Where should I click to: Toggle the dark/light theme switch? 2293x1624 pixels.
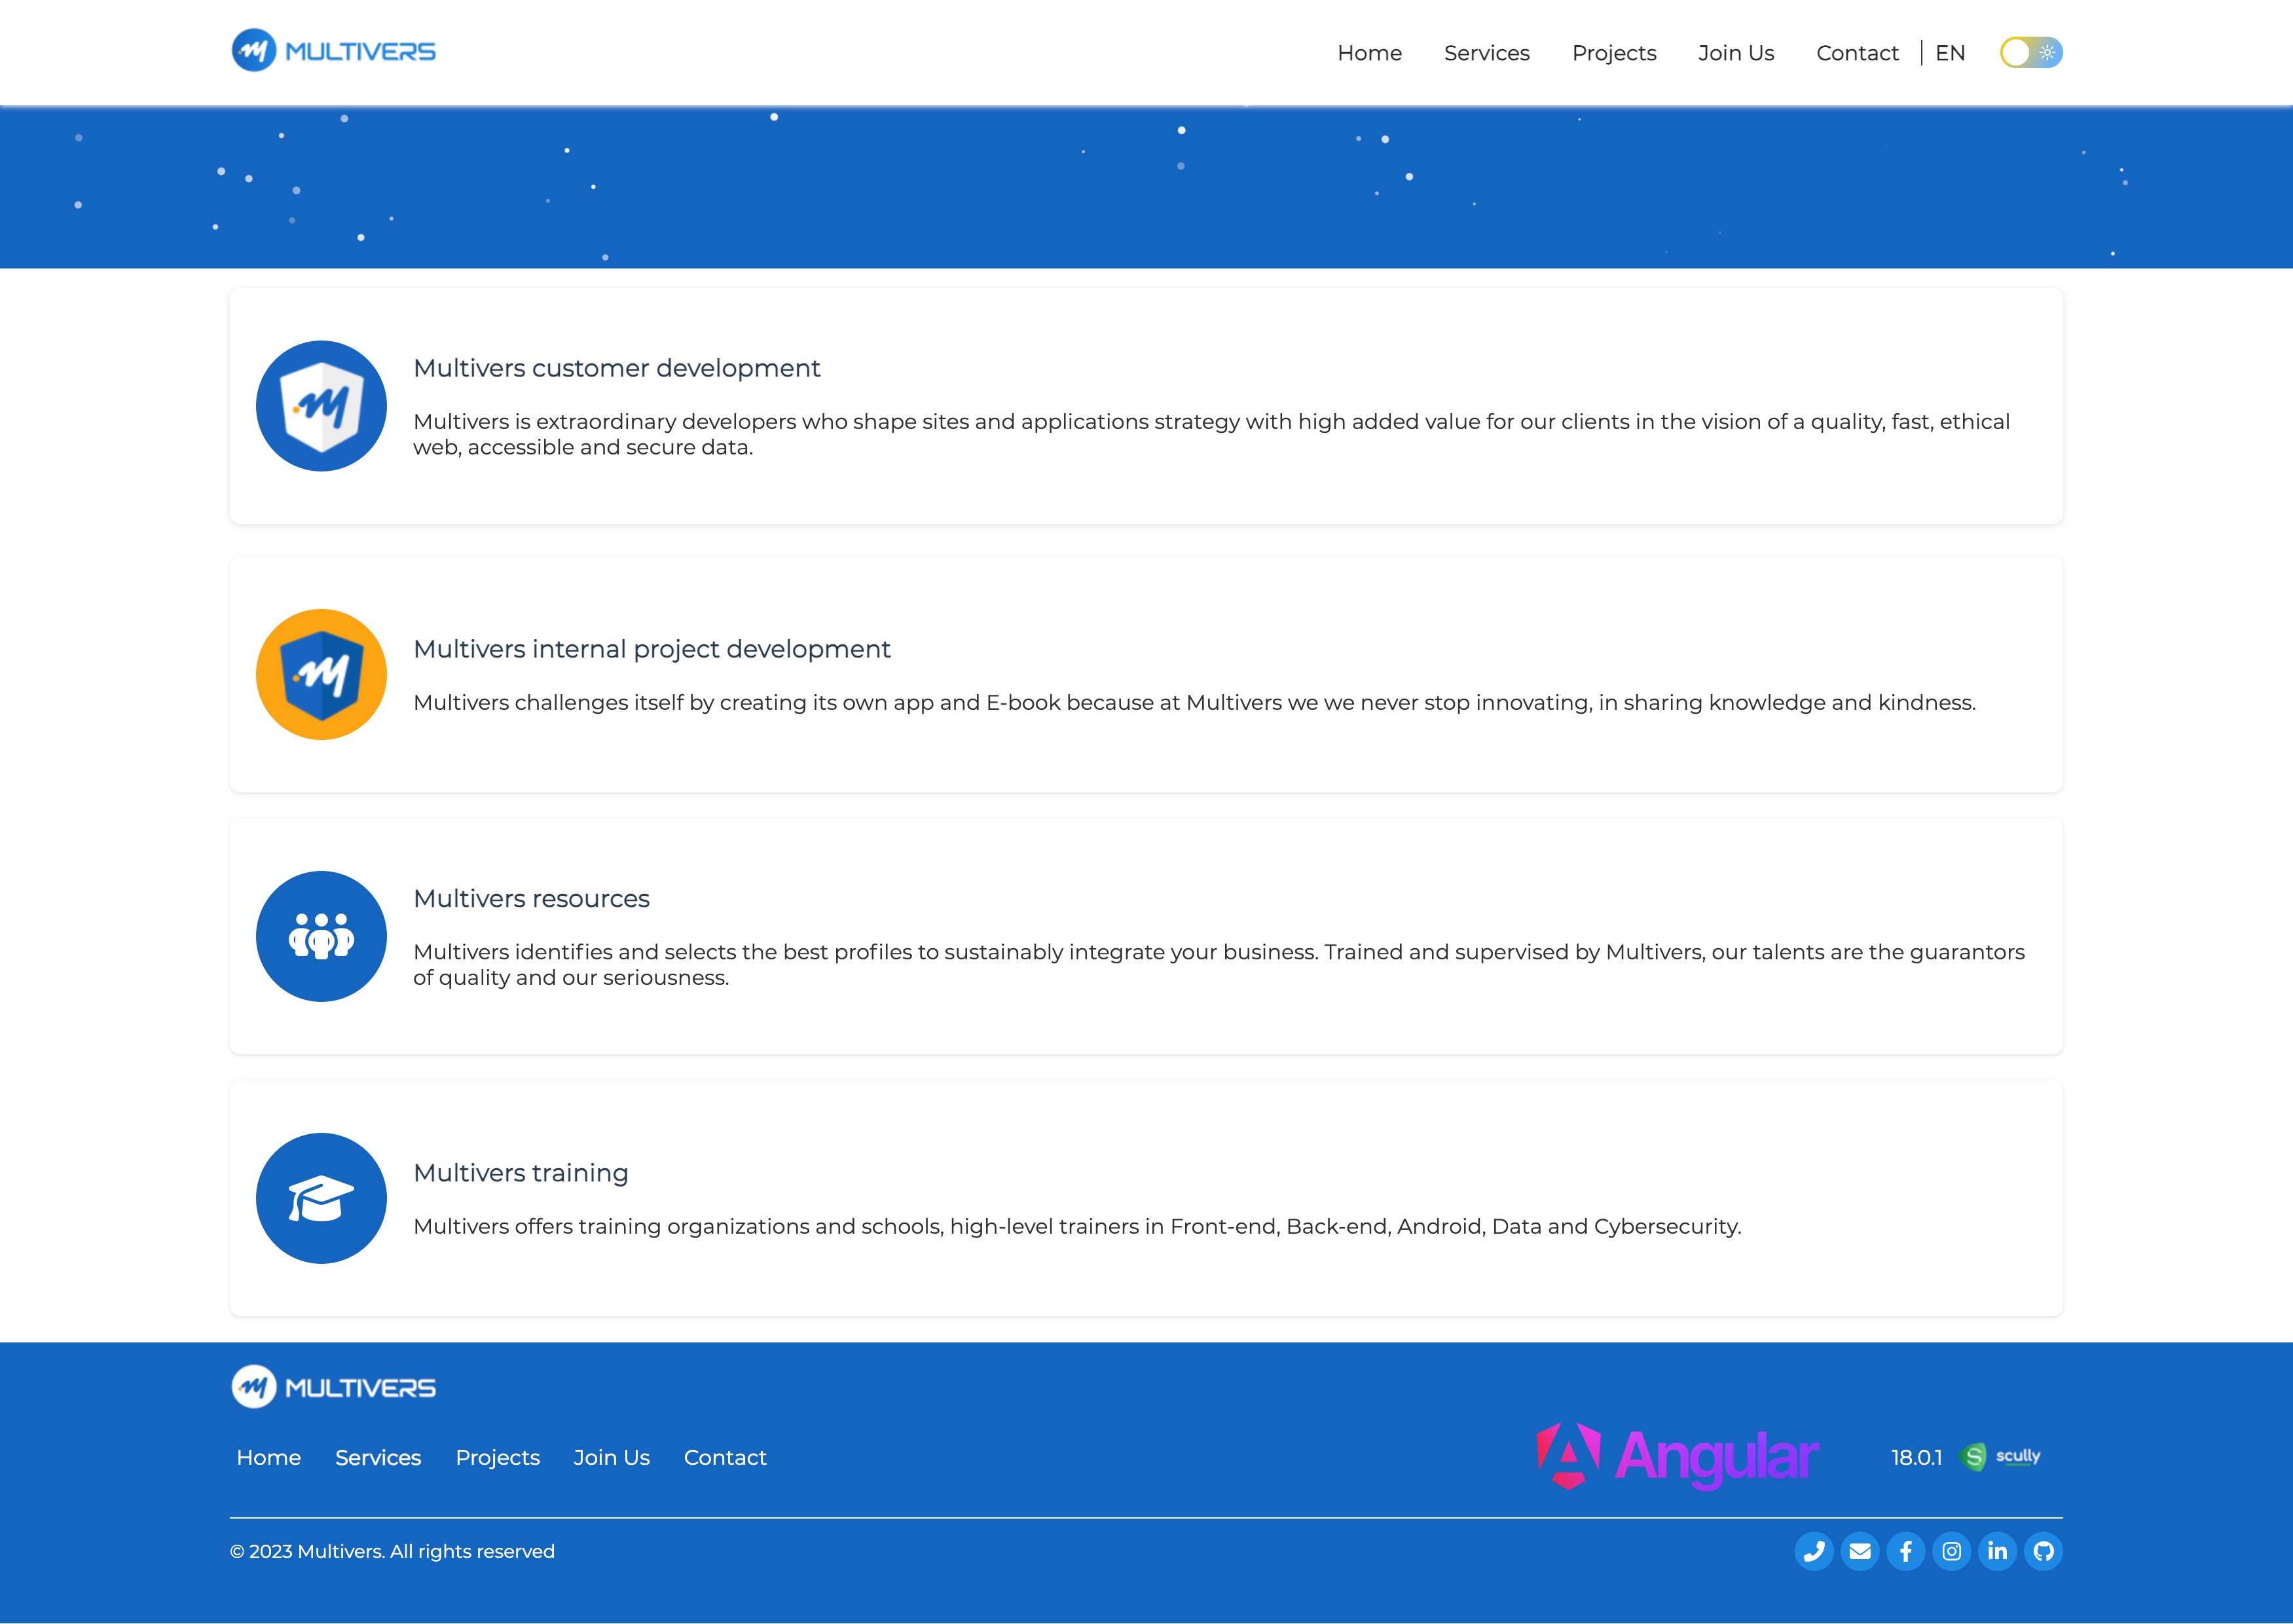tap(2031, 52)
